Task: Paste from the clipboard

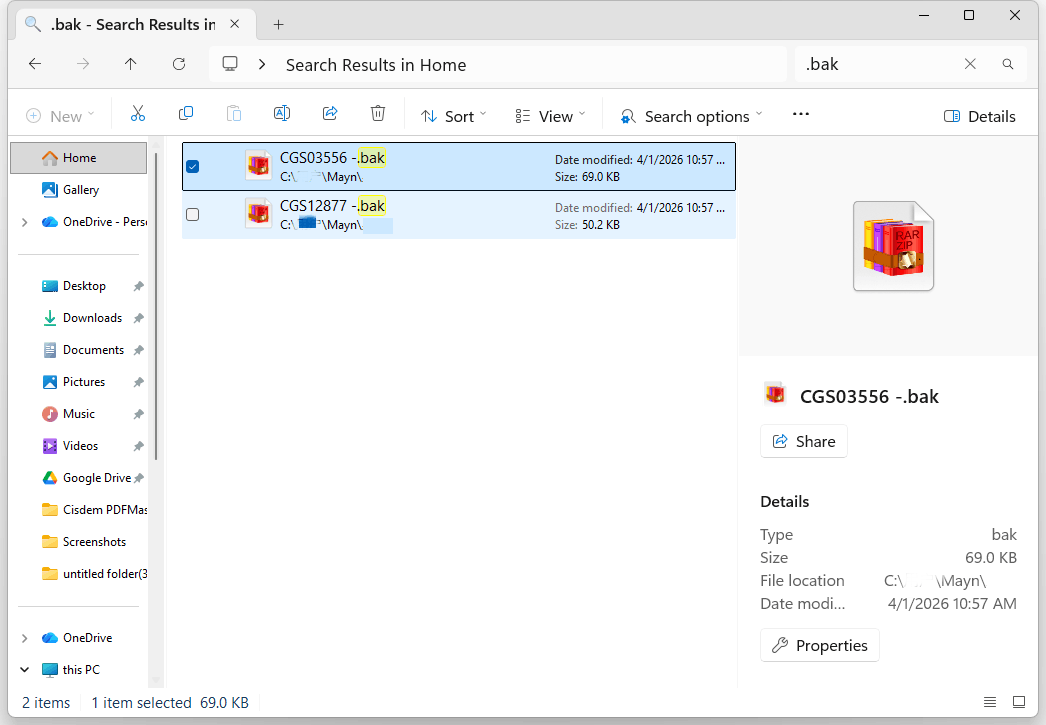Action: pos(234,113)
